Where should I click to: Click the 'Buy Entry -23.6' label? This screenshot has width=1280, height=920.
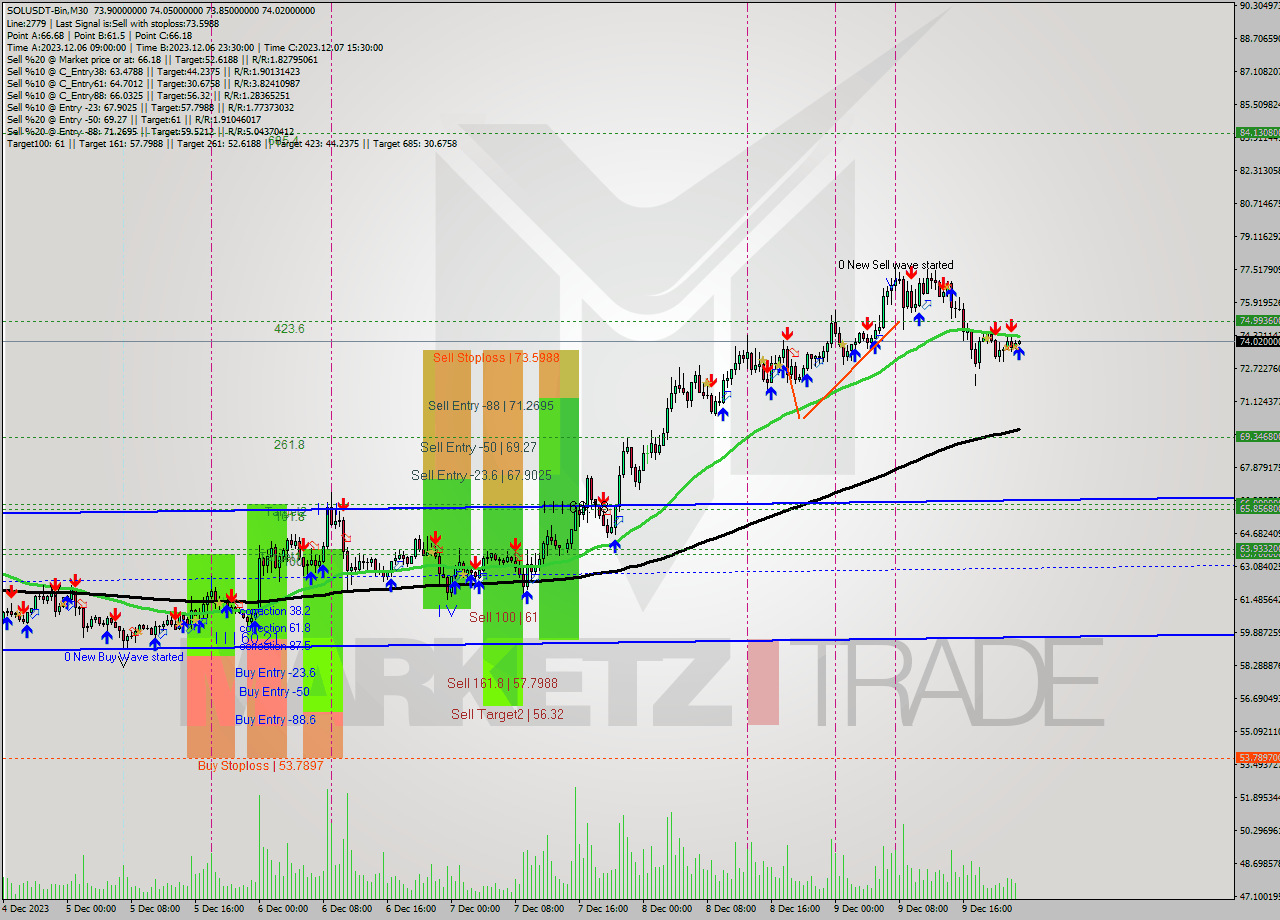pyautogui.click(x=275, y=673)
